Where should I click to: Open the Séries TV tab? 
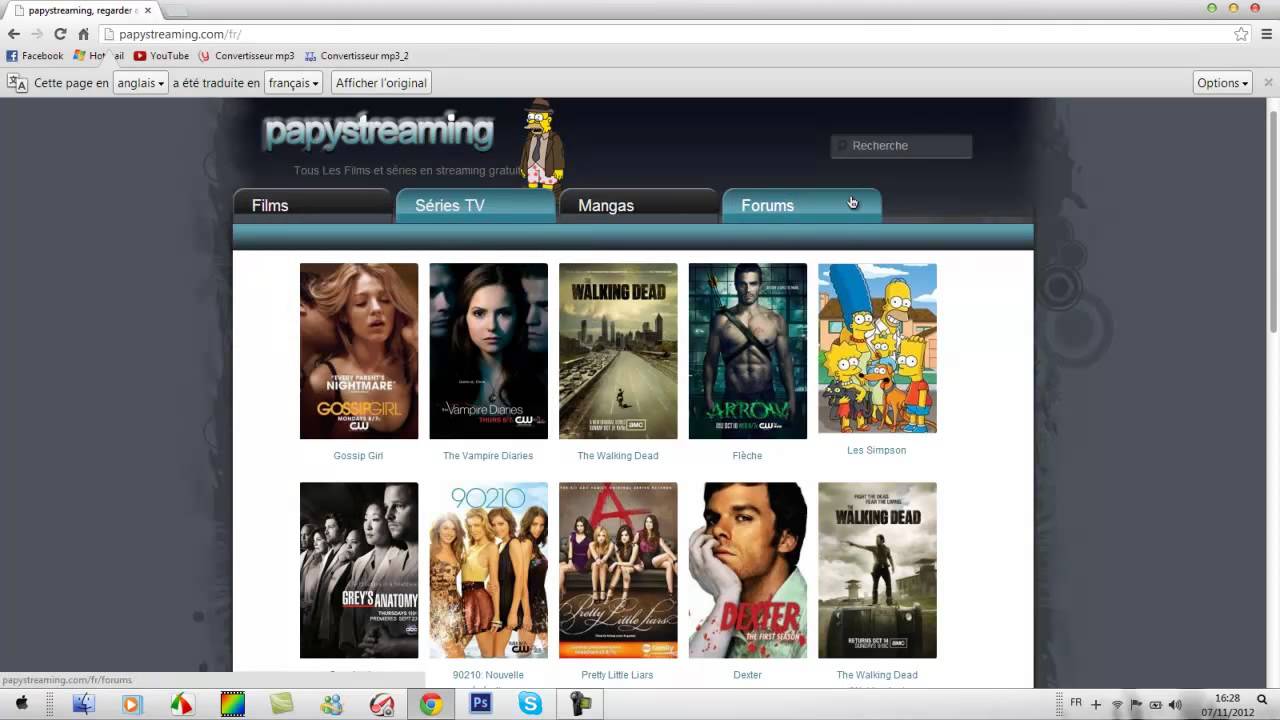475,205
